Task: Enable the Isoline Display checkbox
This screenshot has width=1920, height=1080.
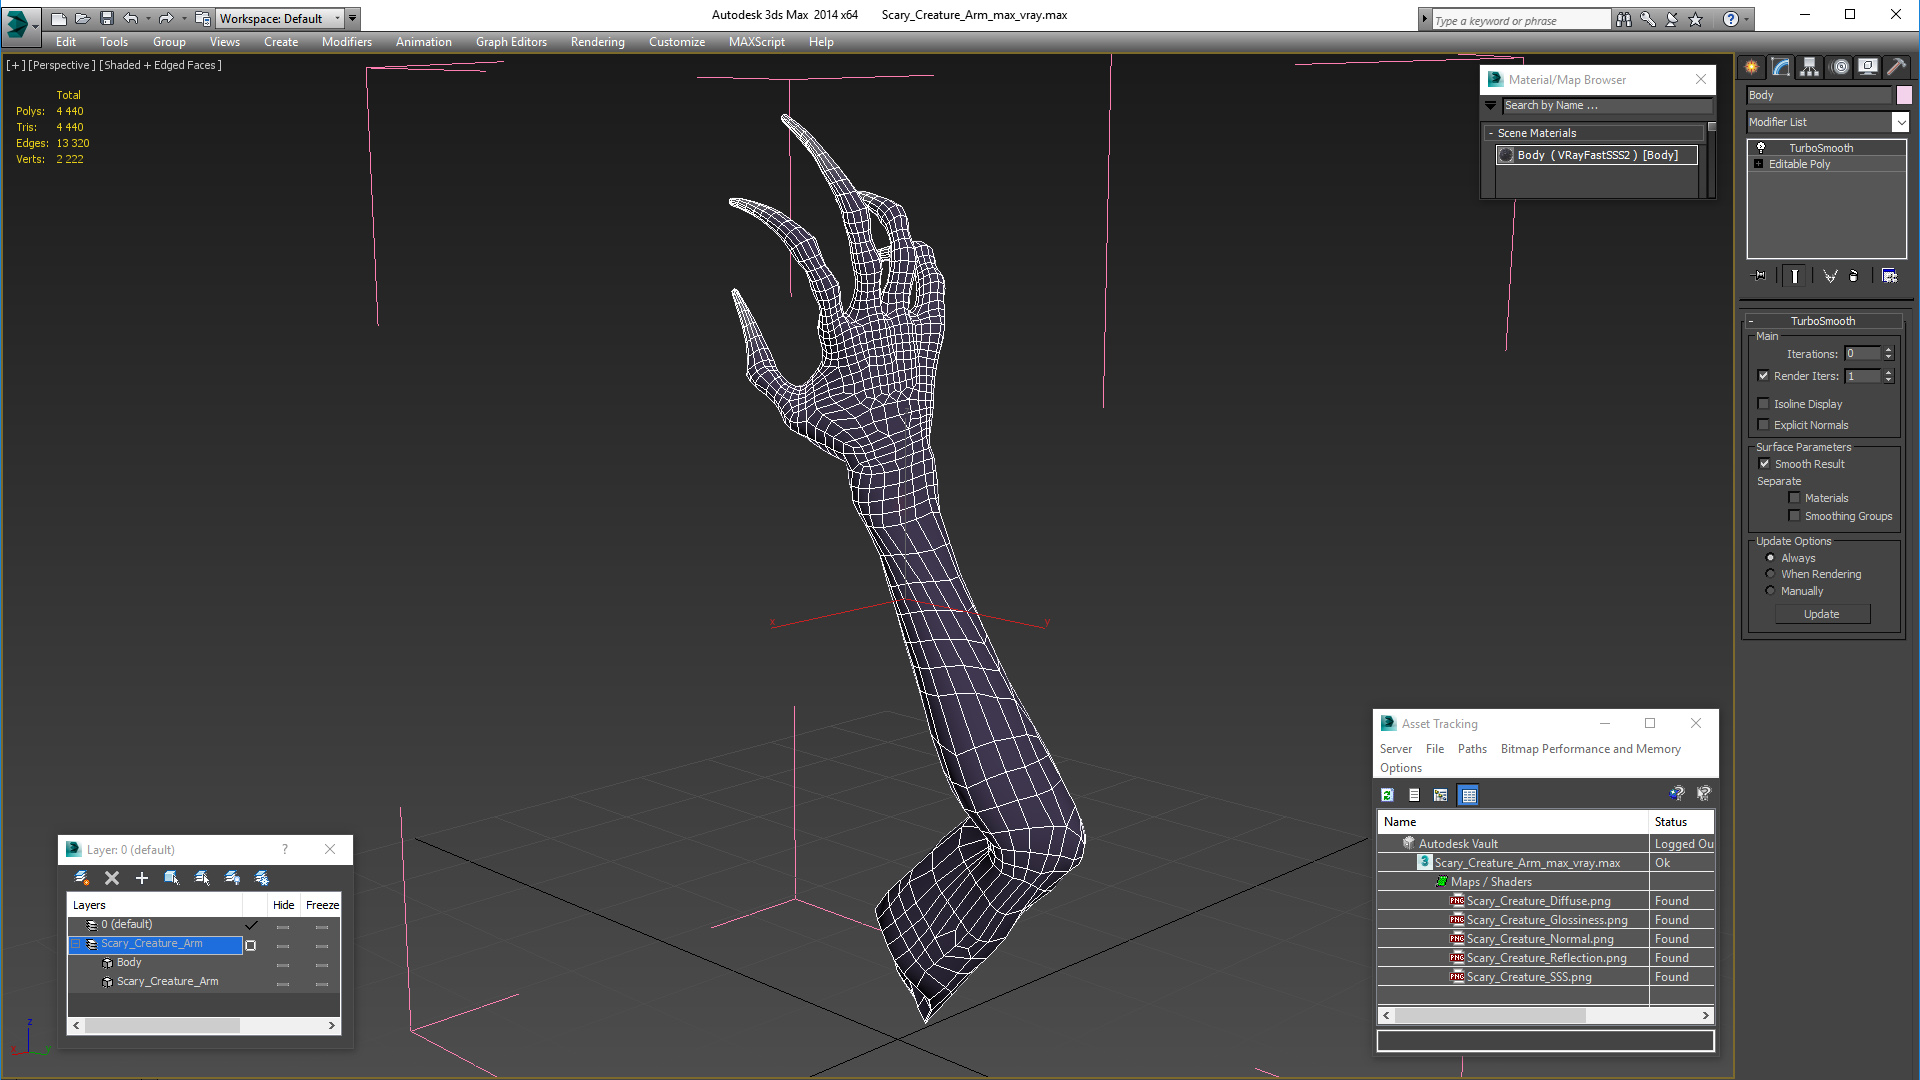Action: (x=1764, y=404)
